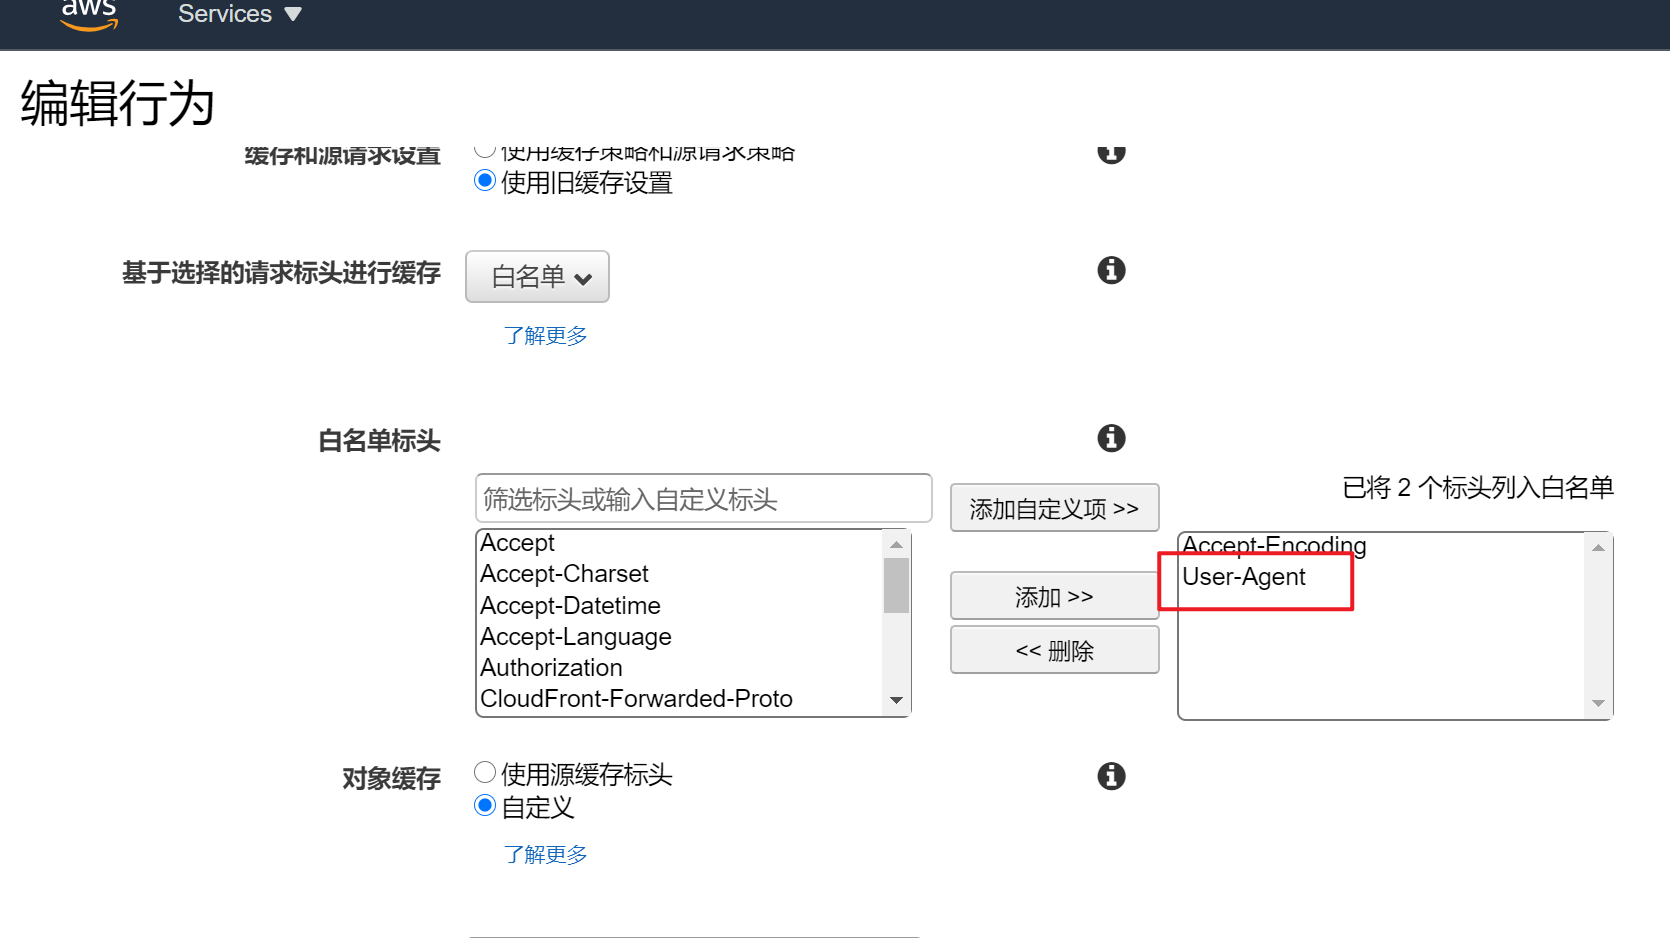Click 添加 >> button
Screen dimensions: 1670x938
click(1054, 596)
